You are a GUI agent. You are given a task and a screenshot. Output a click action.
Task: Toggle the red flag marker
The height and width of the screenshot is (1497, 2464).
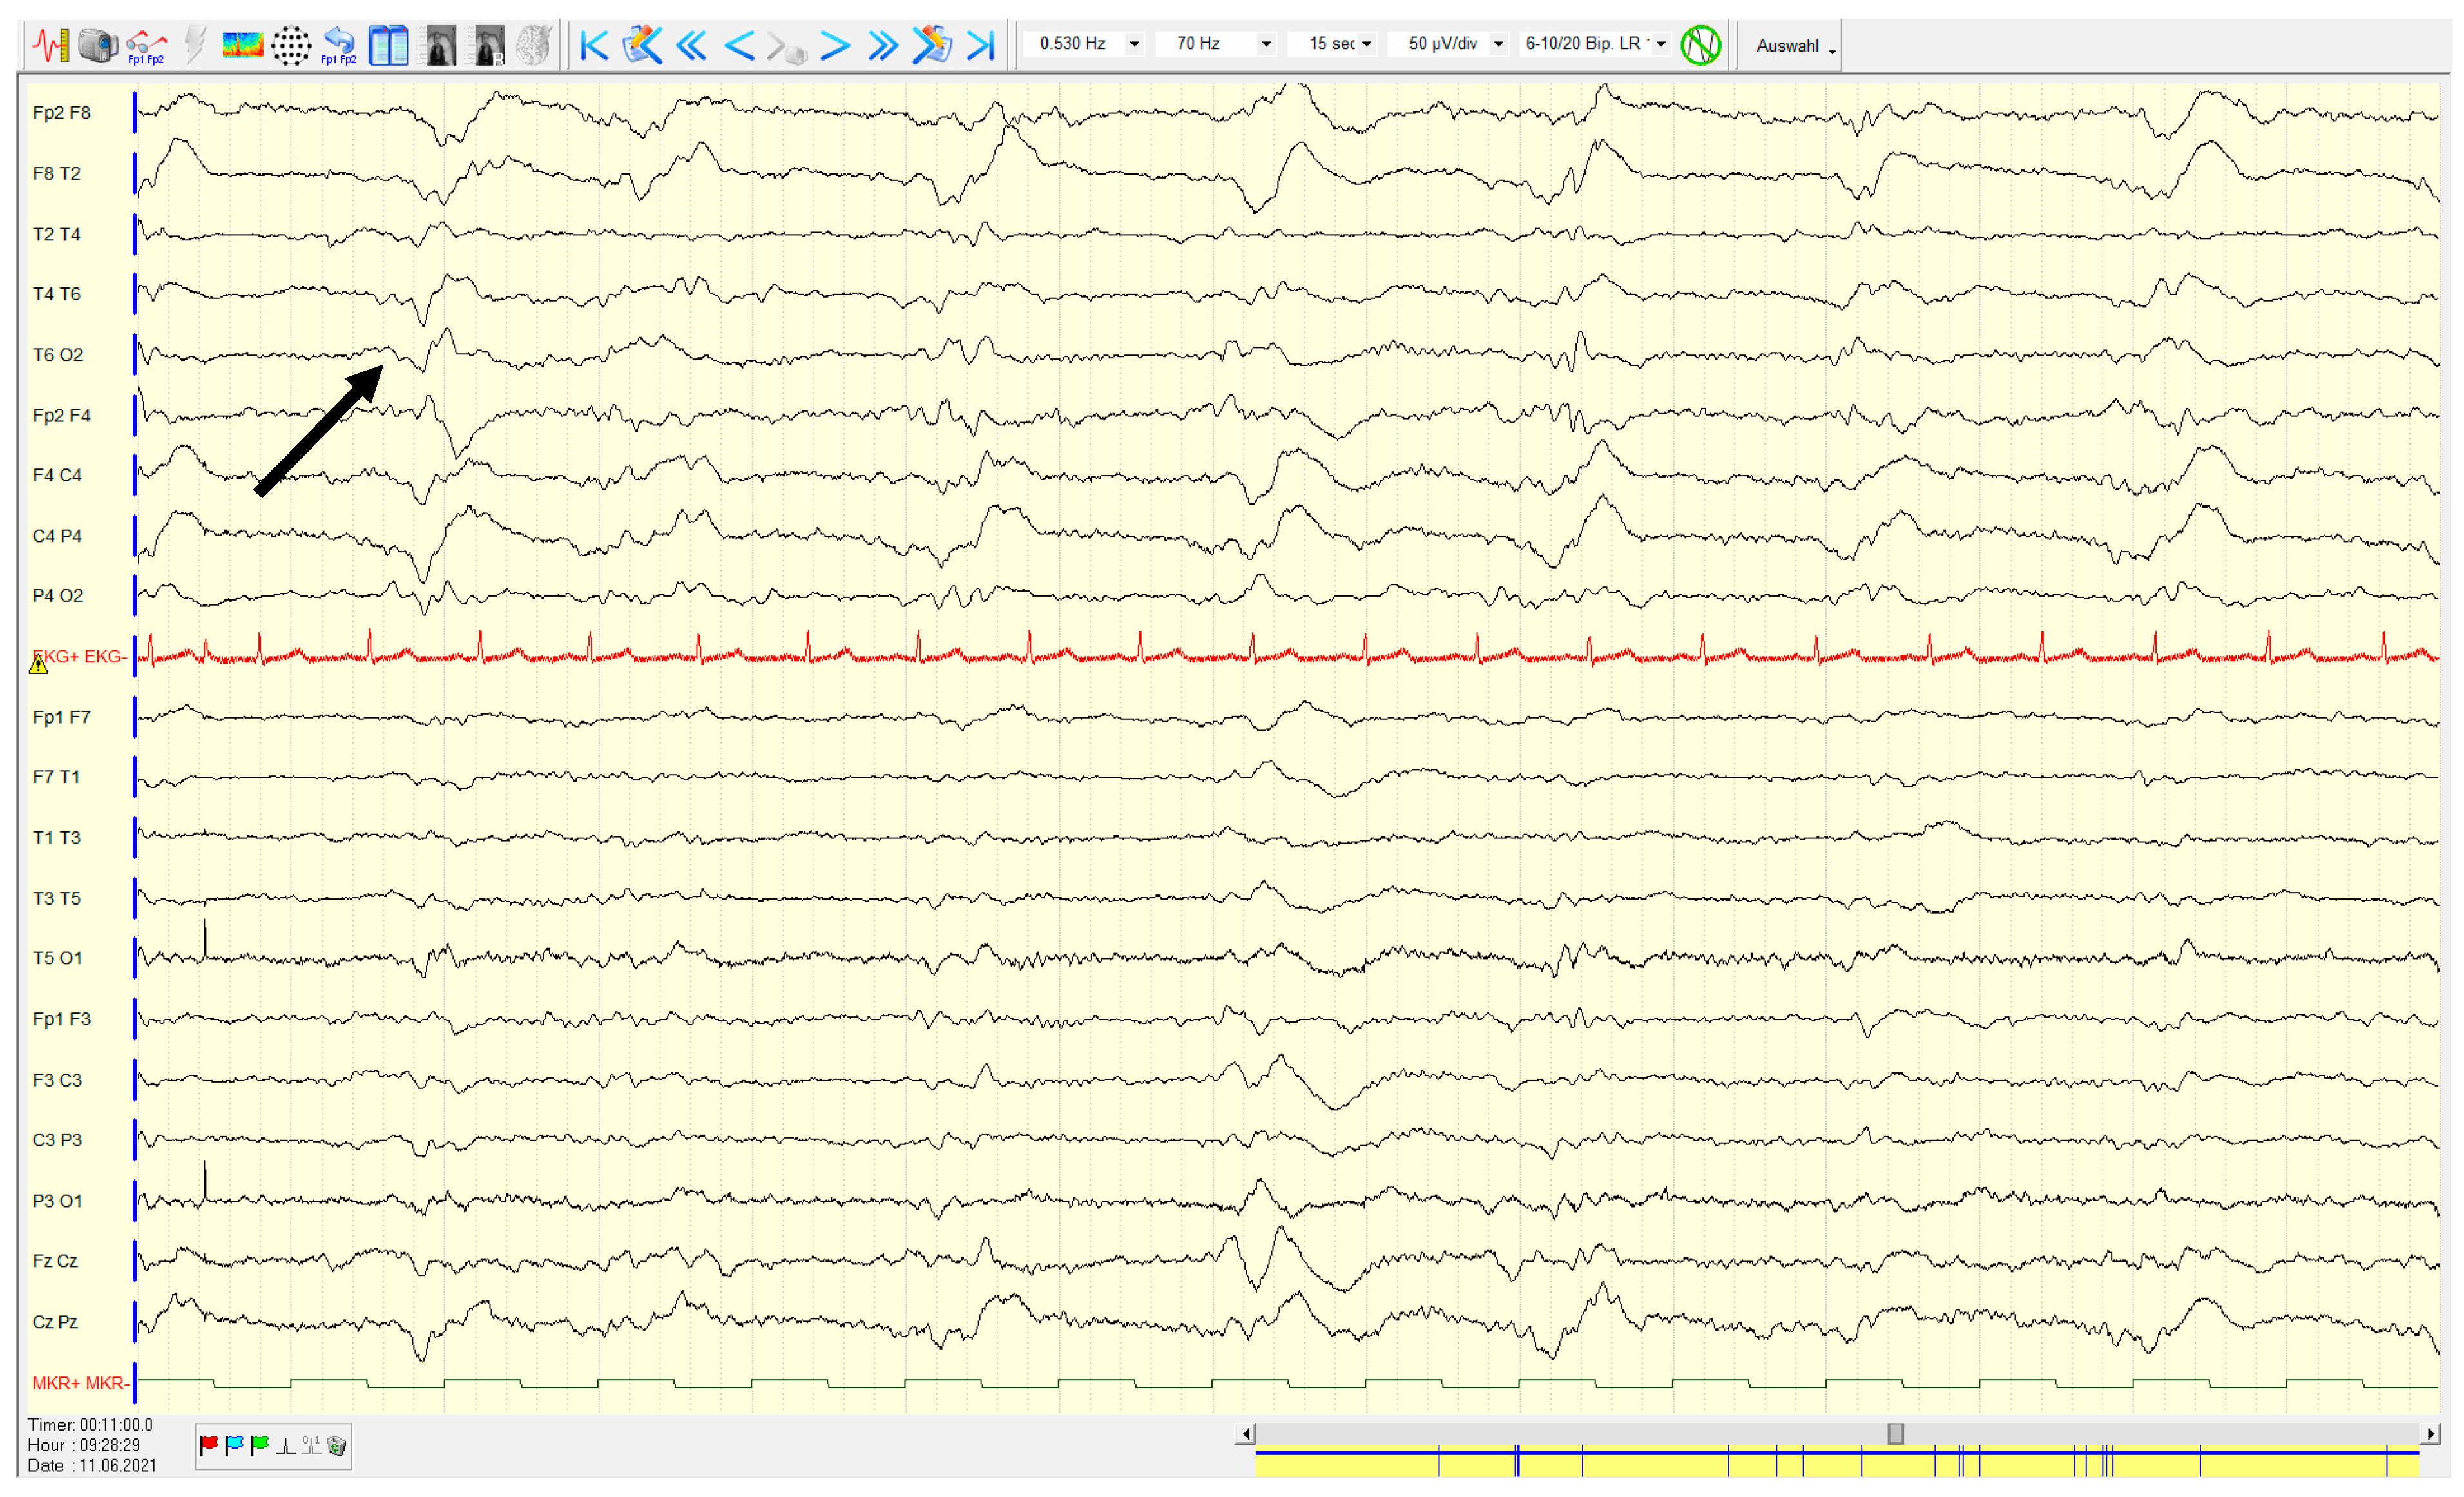pos(209,1445)
